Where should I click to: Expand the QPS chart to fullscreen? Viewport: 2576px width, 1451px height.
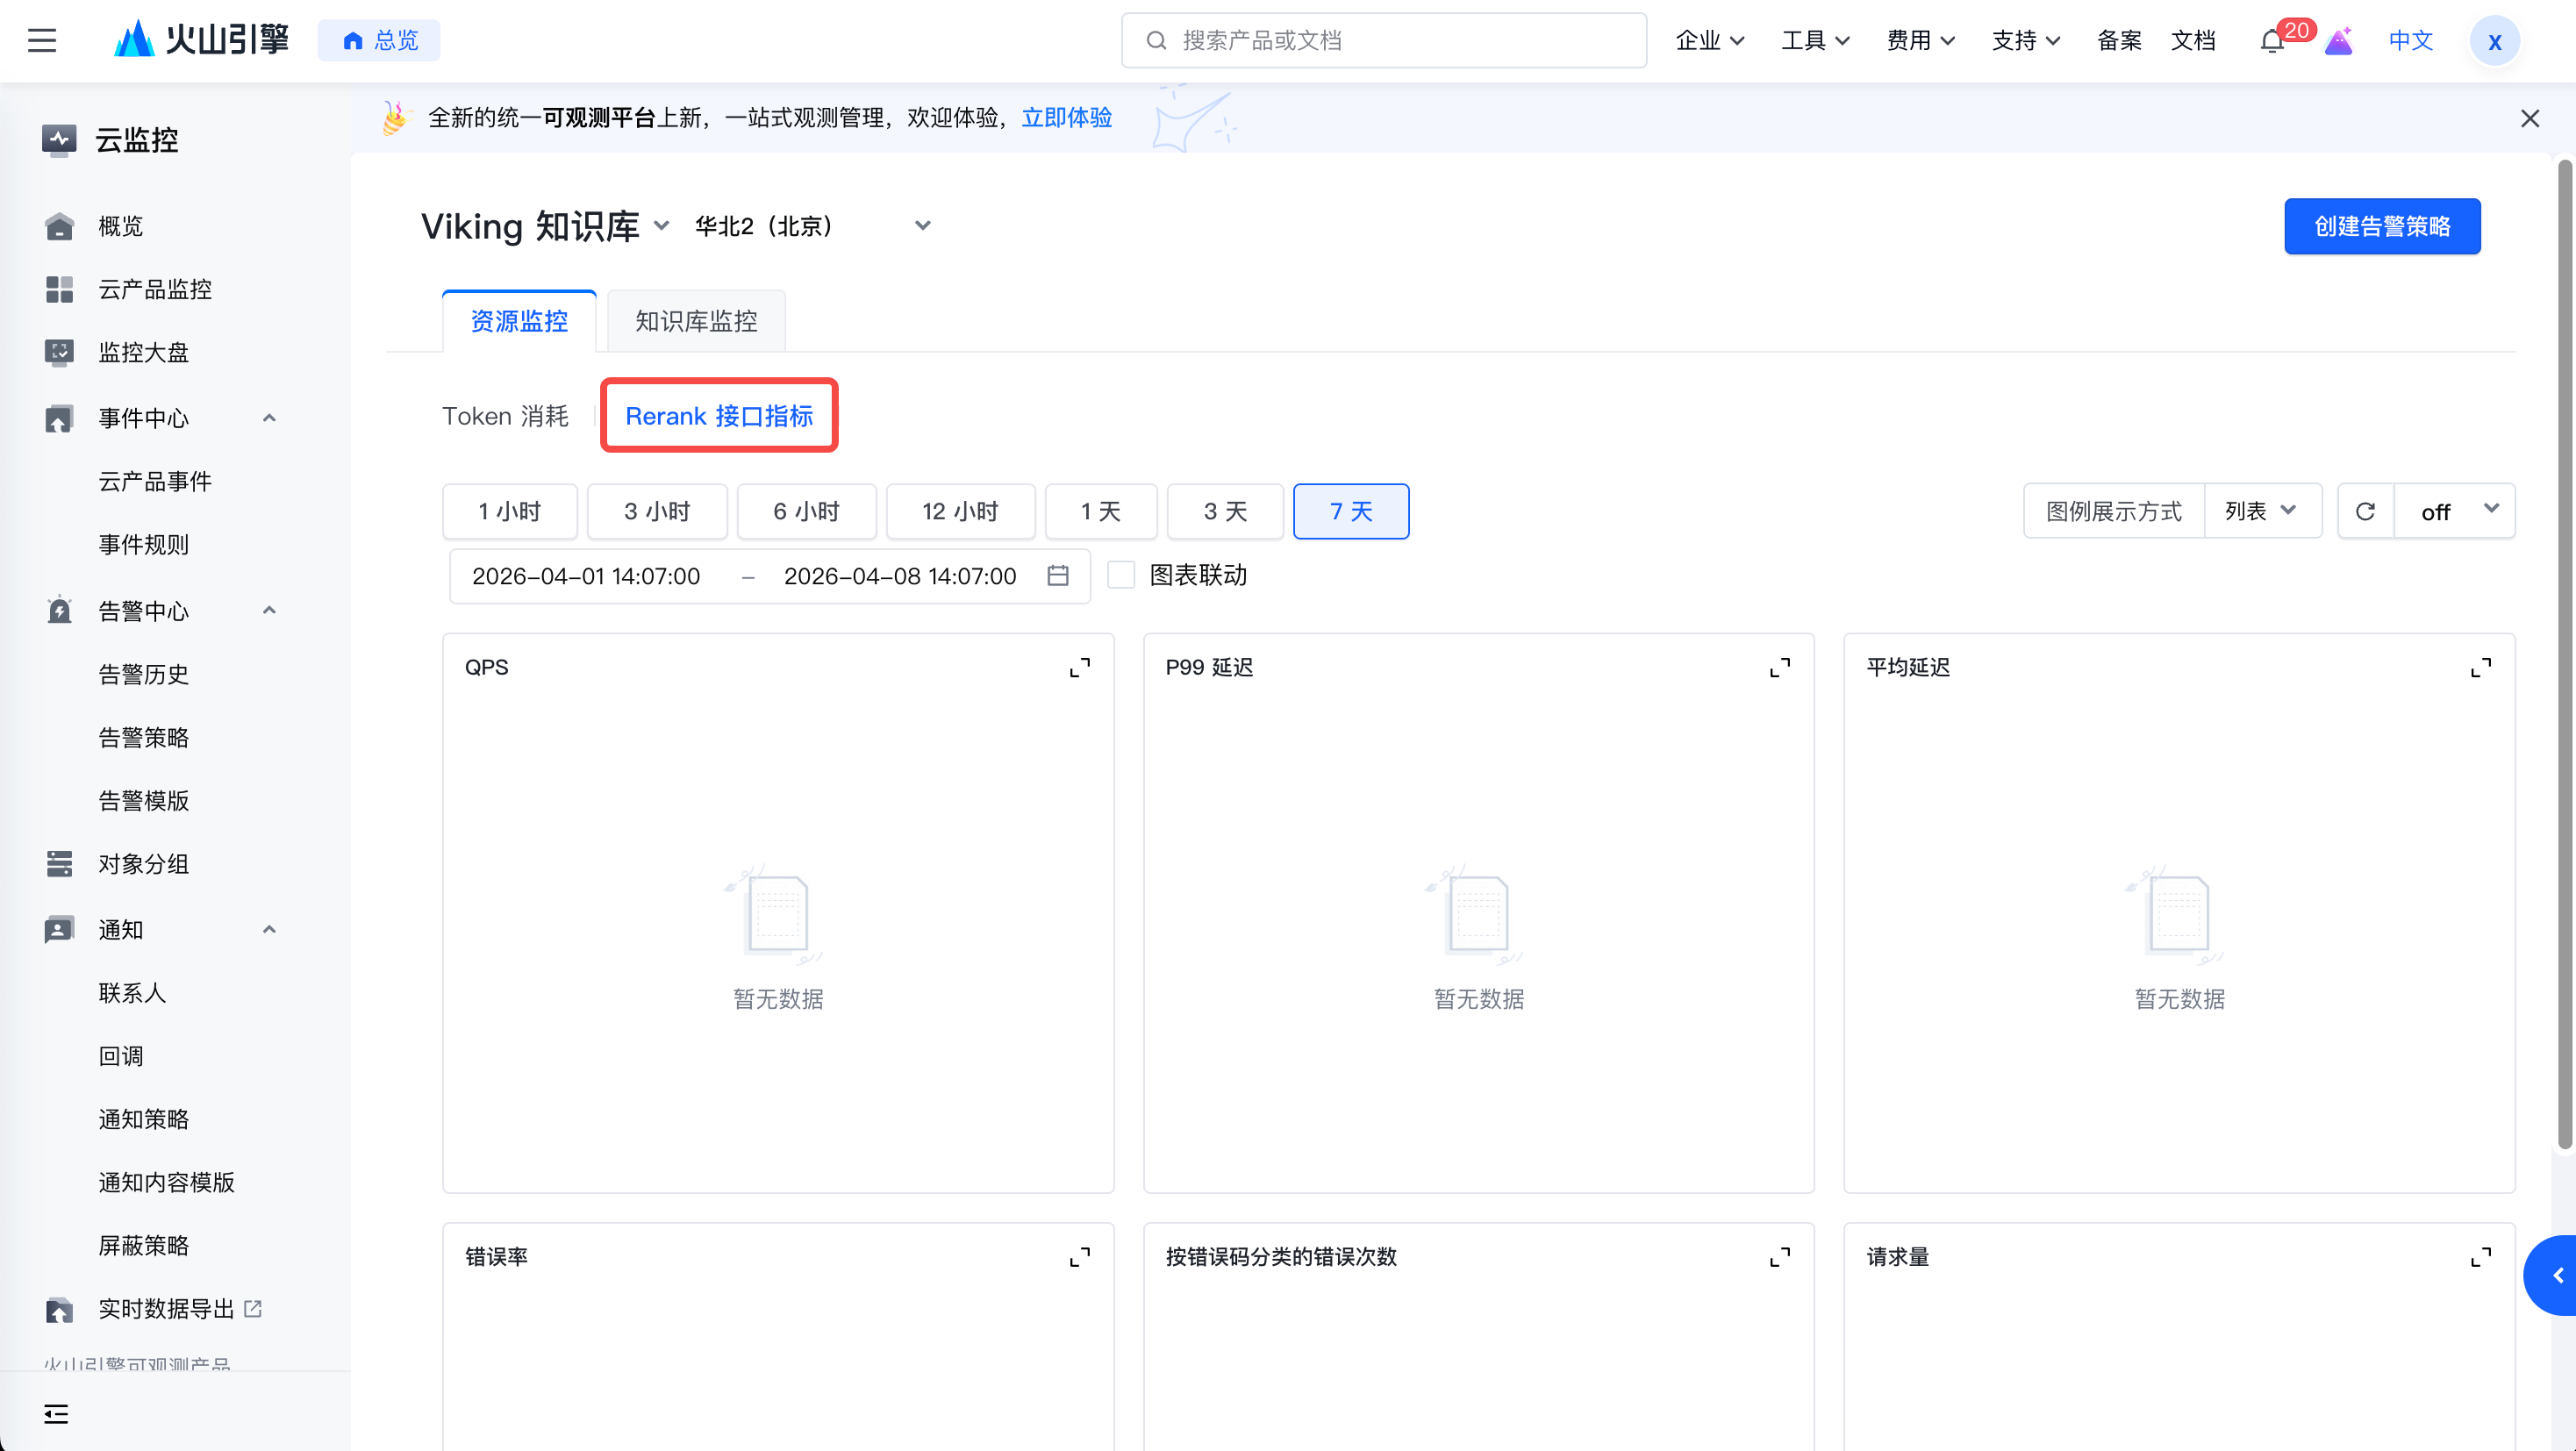coord(1079,668)
